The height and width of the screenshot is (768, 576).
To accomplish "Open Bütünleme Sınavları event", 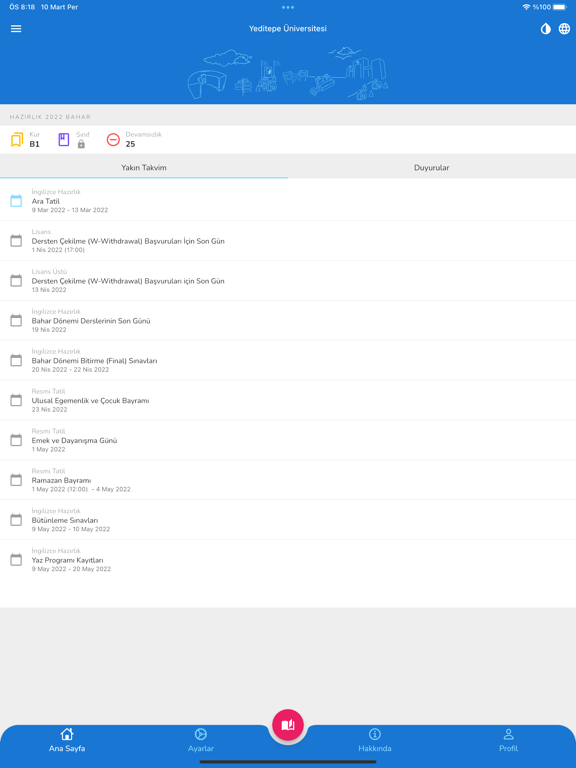I will tap(288, 520).
